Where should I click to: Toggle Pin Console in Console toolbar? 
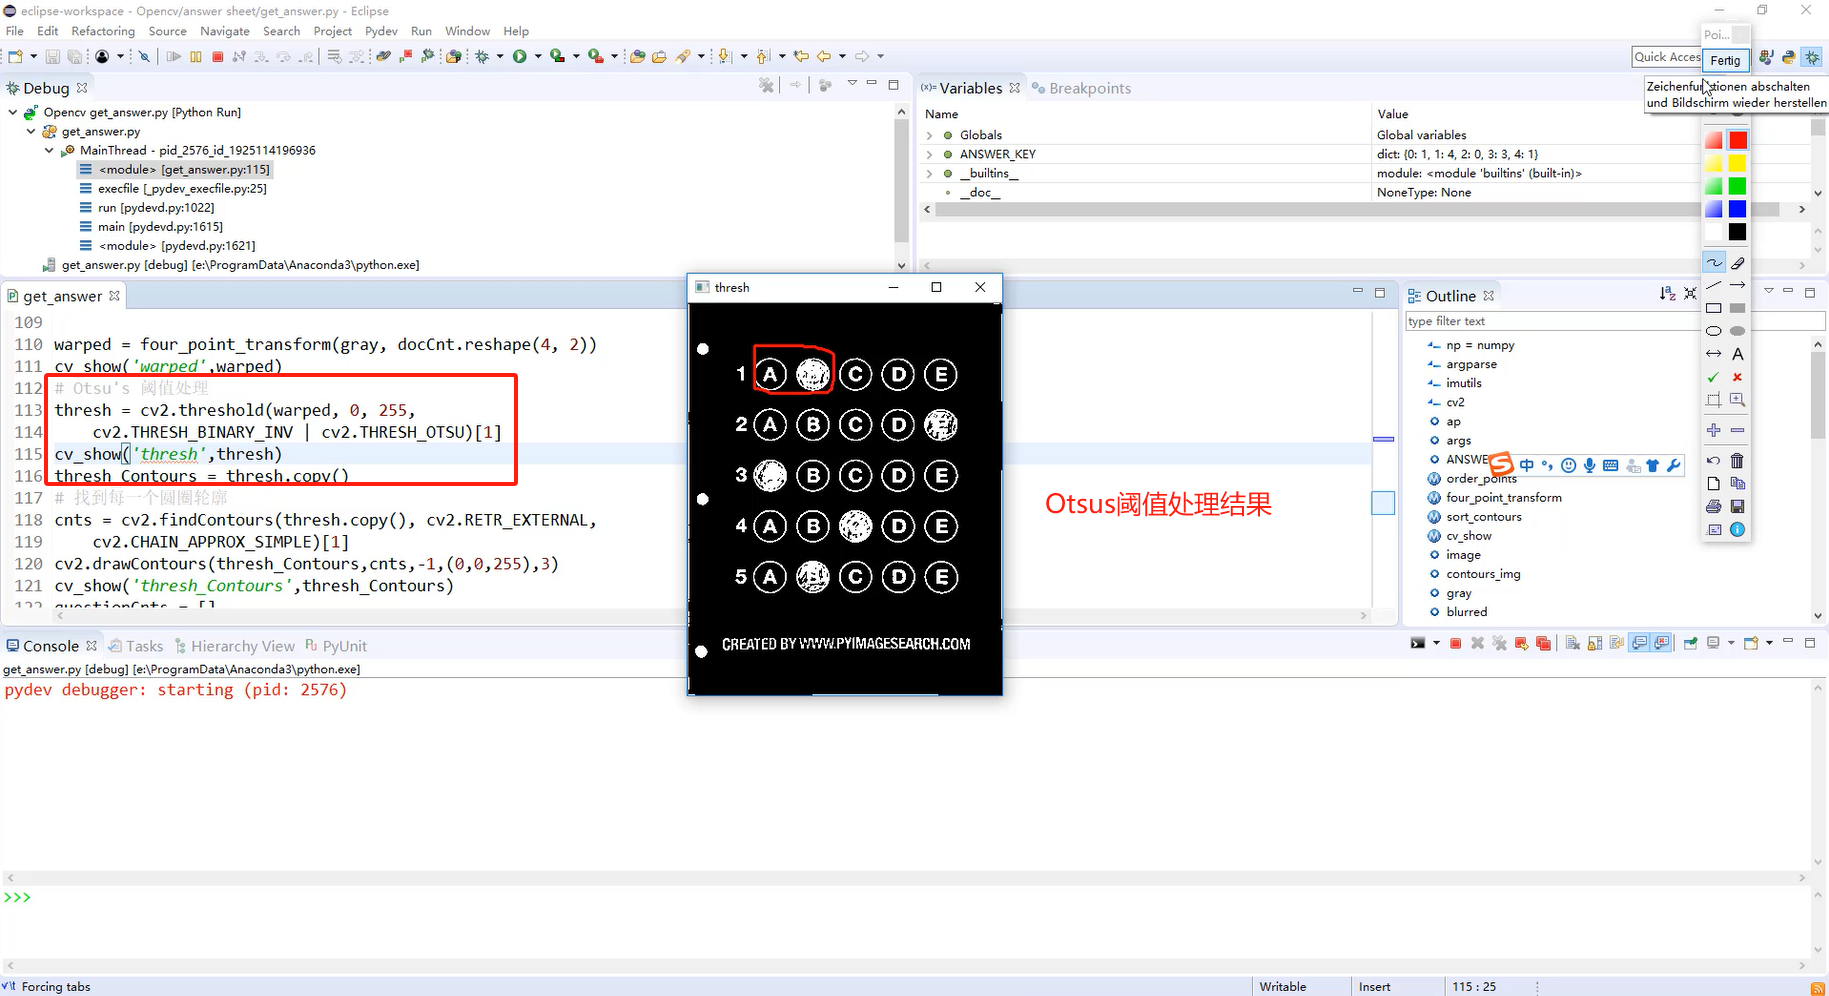[1690, 643]
